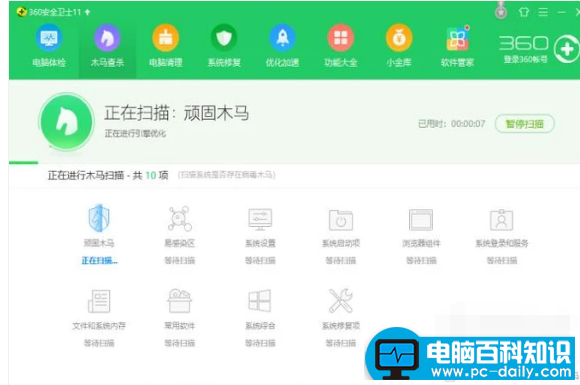This screenshot has width=580, height=385.
Task: Select the 系统综合 Windows logo icon
Action: (260, 301)
